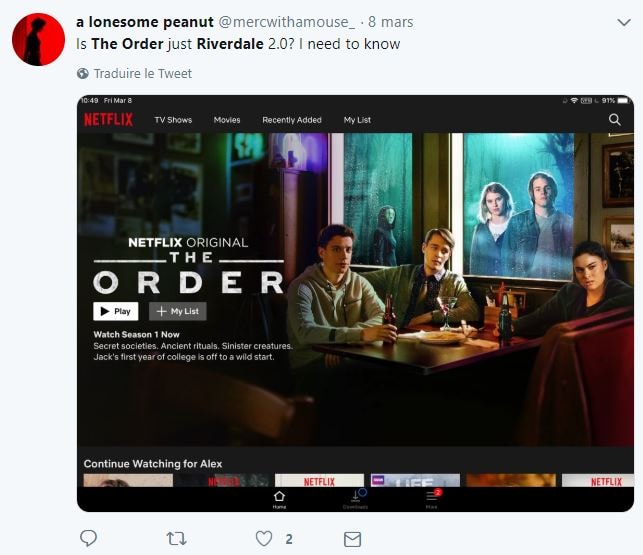This screenshot has width=643, height=555.
Task: Open the Recently Added section
Action: coord(292,120)
